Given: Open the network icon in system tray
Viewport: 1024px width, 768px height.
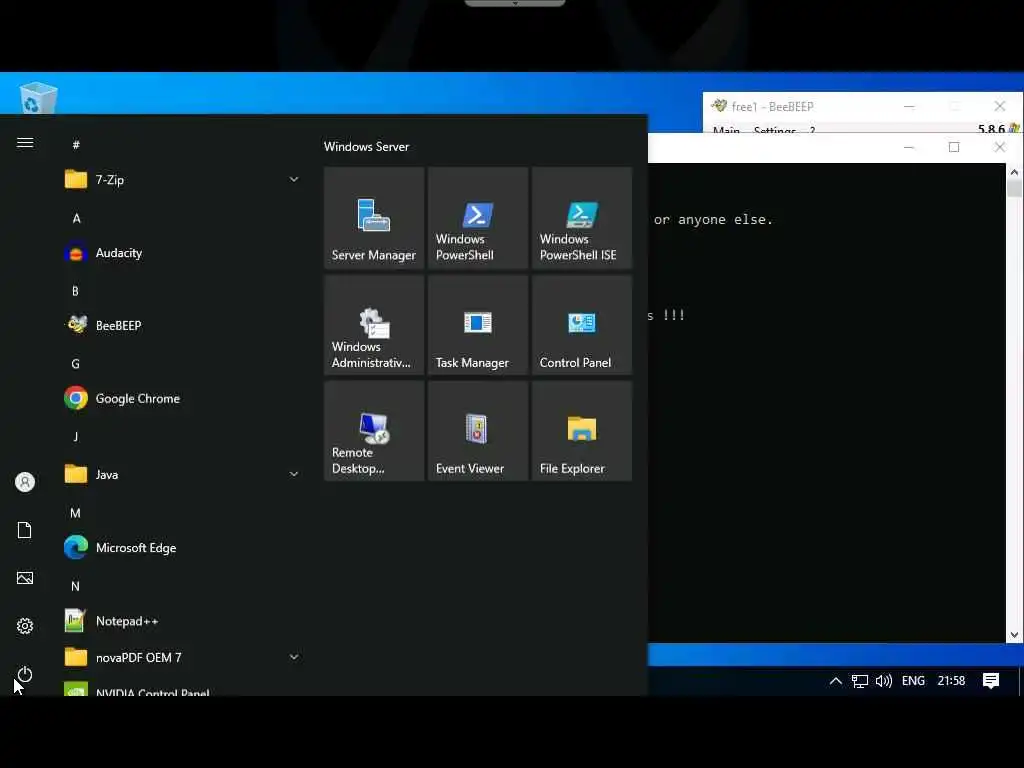Looking at the screenshot, I should click(859, 680).
